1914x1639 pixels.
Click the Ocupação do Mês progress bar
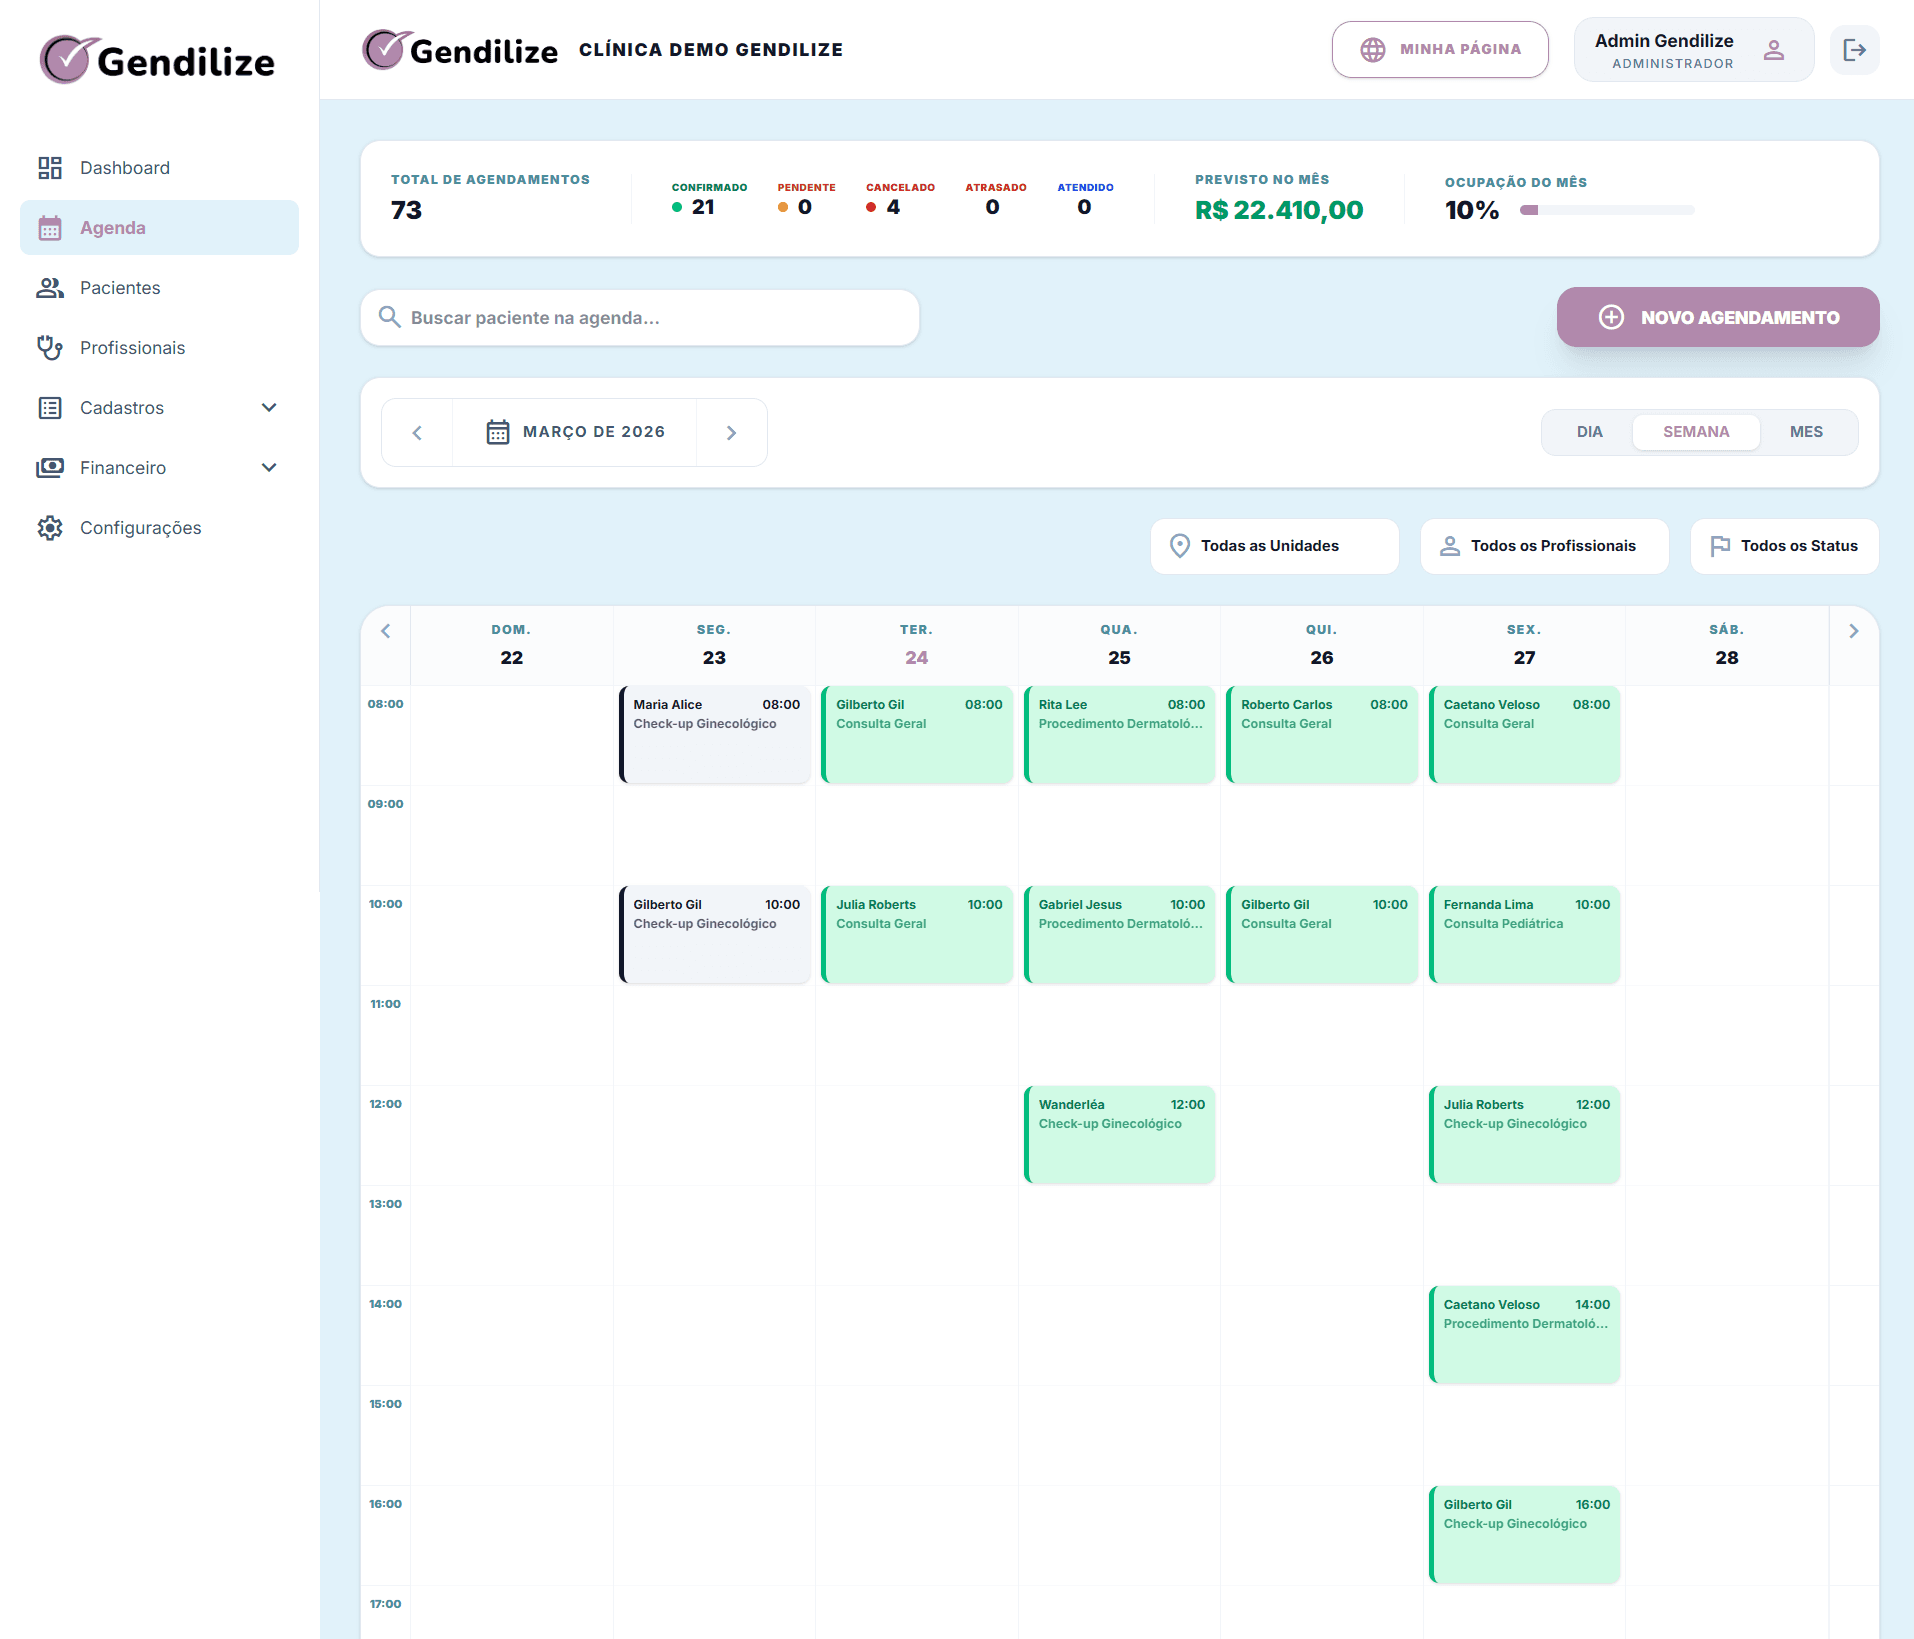(x=1606, y=210)
